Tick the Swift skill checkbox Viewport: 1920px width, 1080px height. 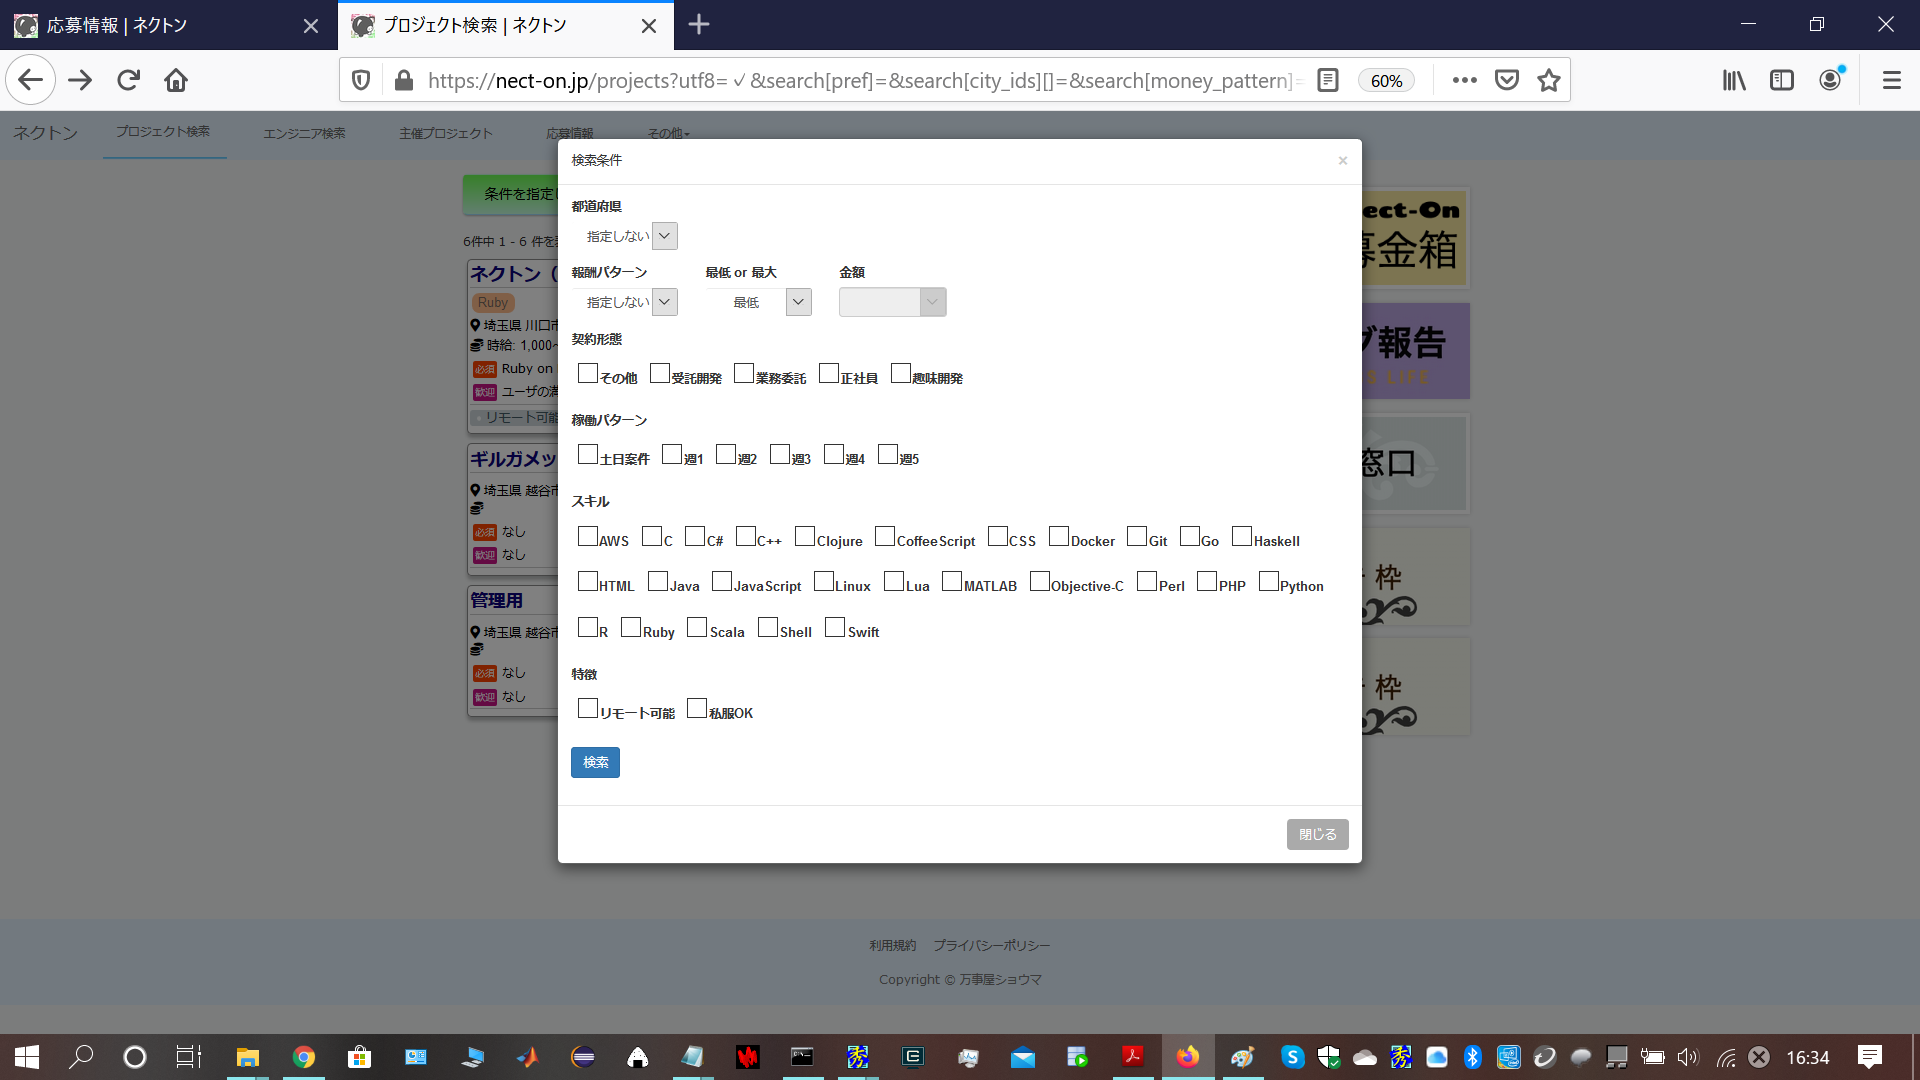pos(835,627)
